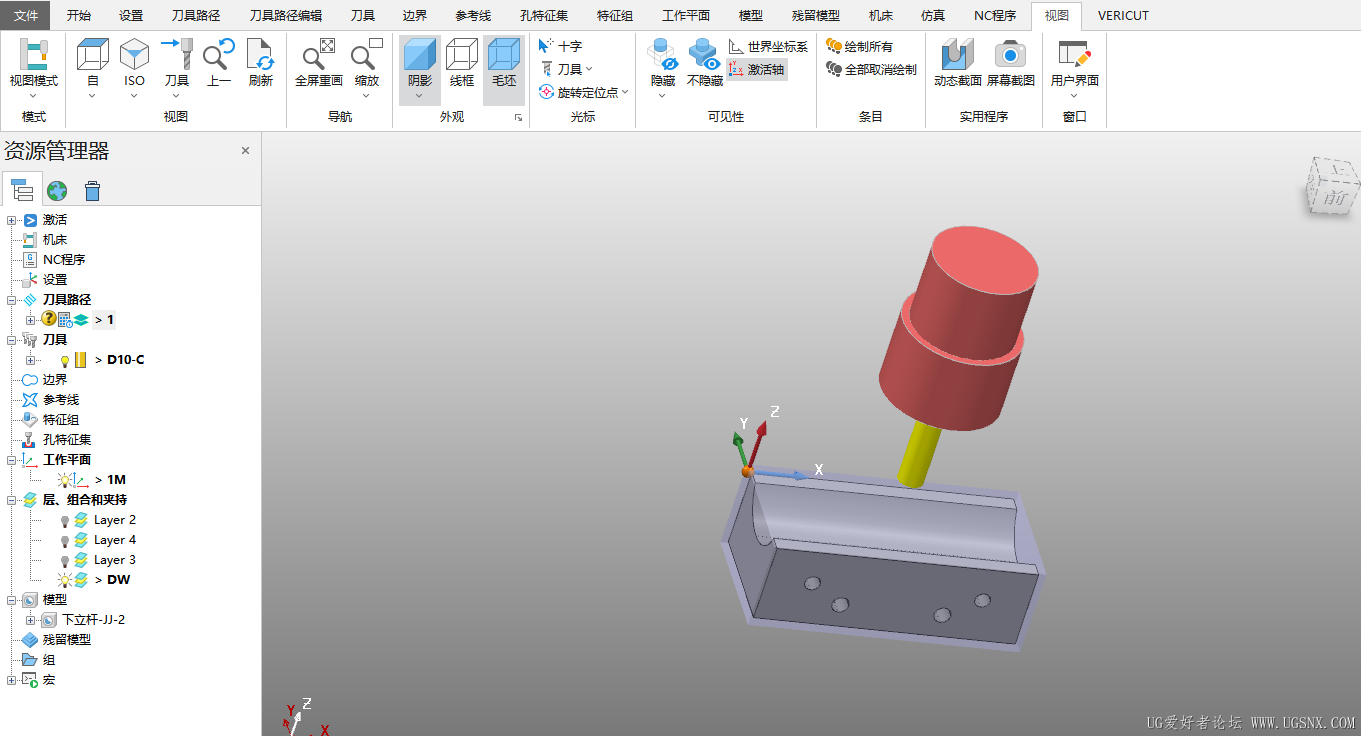Open the 文件 file menu
This screenshot has height=736, width=1361.
tap(26, 15)
